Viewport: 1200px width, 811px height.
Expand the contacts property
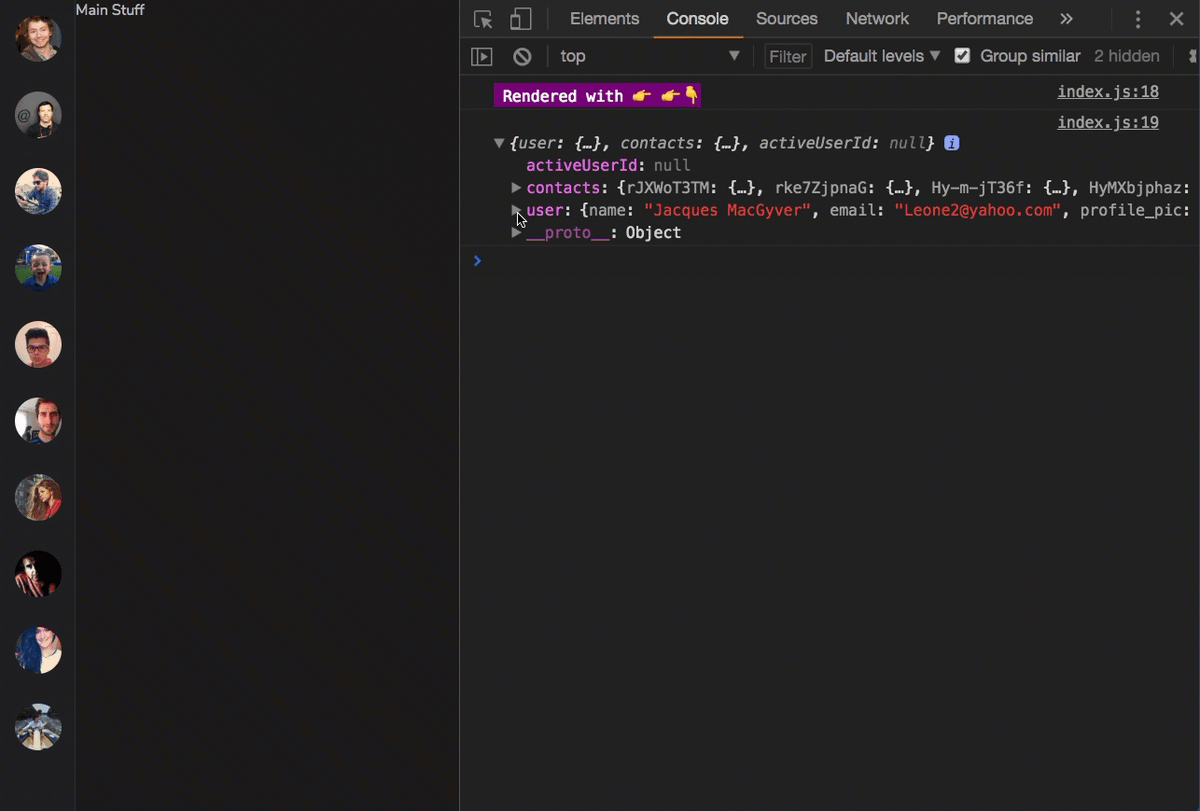pos(516,188)
